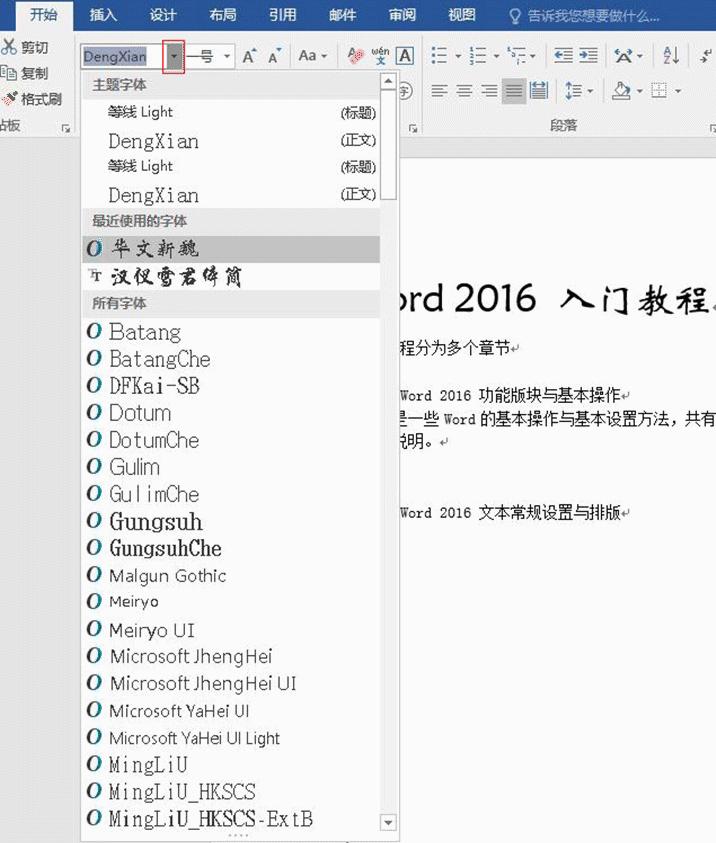The width and height of the screenshot is (716, 843).
Task: Decrease font size with the smaller A icon
Action: click(x=274, y=56)
